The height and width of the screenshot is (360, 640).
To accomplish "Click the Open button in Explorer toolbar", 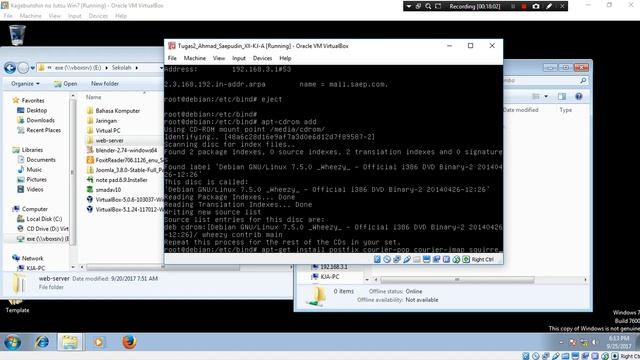I will pos(65,84).
